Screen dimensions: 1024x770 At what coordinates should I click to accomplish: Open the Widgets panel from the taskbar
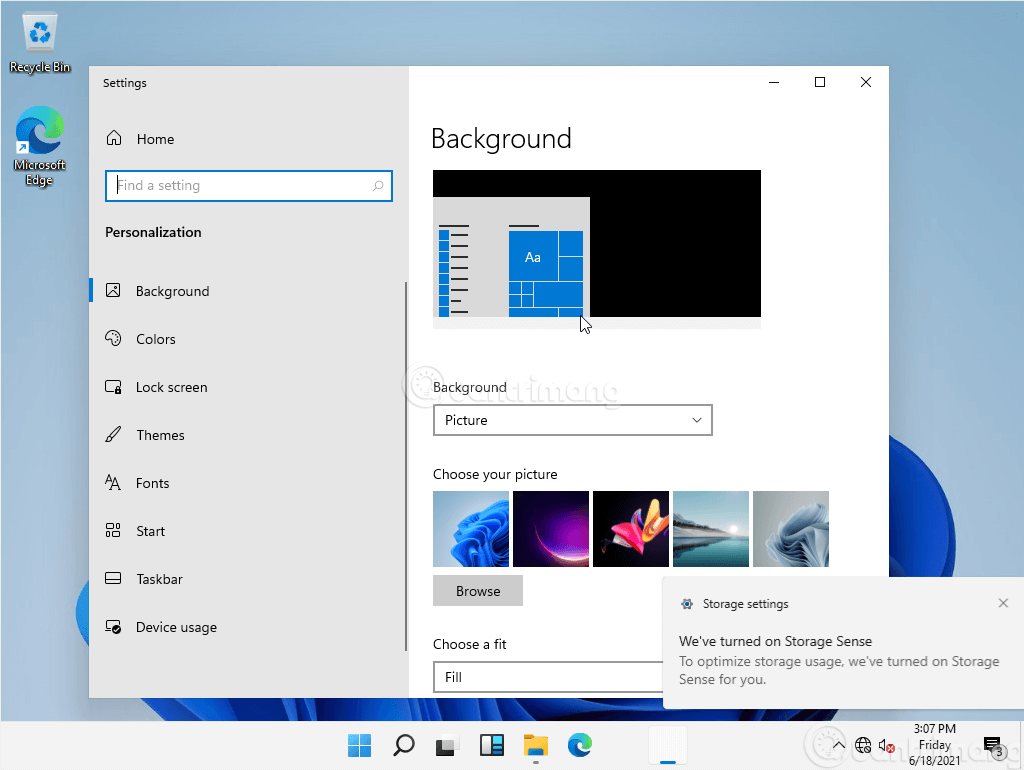tap(492, 745)
